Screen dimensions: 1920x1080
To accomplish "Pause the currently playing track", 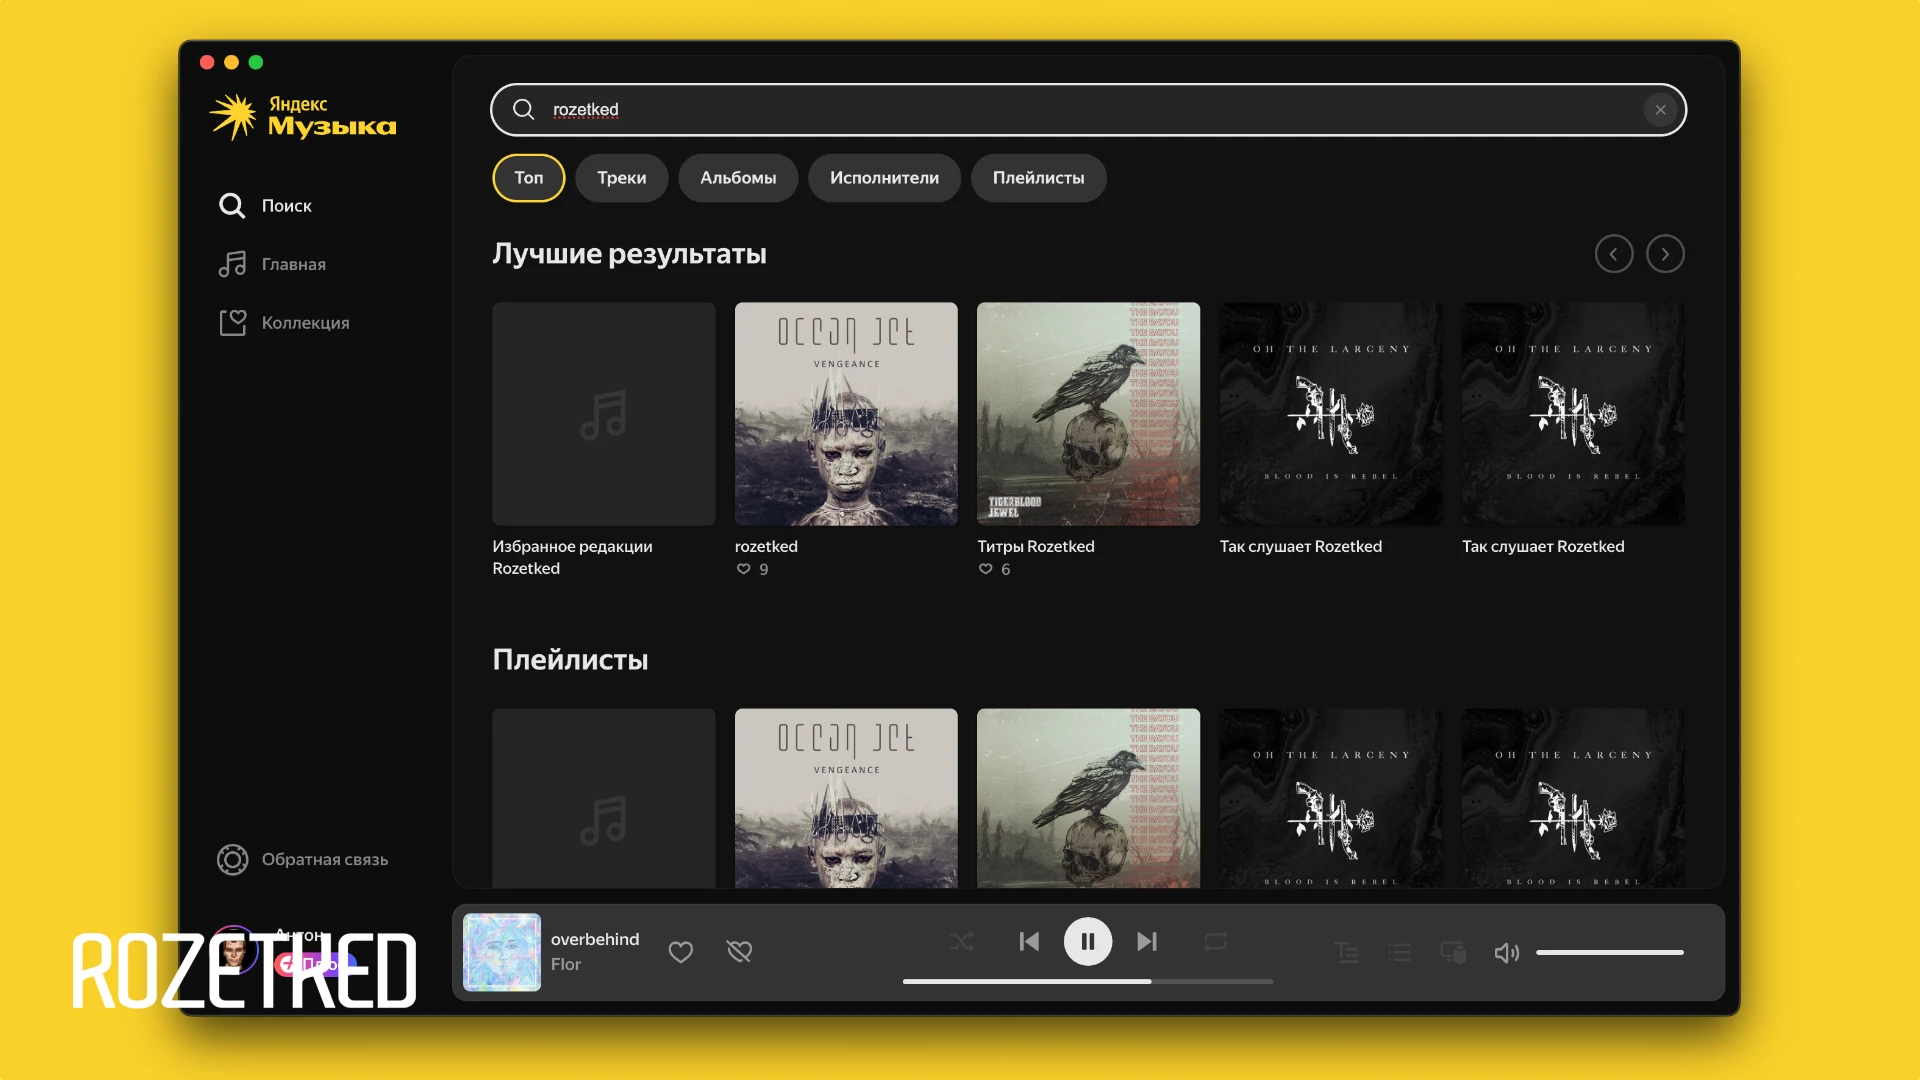I will click(x=1087, y=942).
